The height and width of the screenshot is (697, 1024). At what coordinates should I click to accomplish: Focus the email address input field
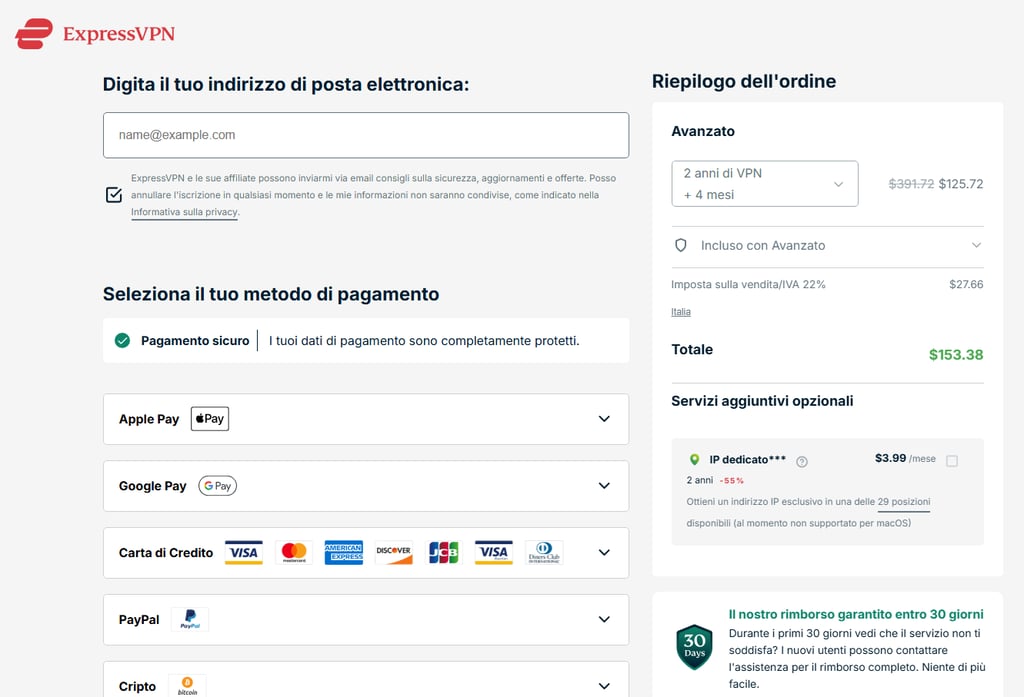(x=366, y=135)
